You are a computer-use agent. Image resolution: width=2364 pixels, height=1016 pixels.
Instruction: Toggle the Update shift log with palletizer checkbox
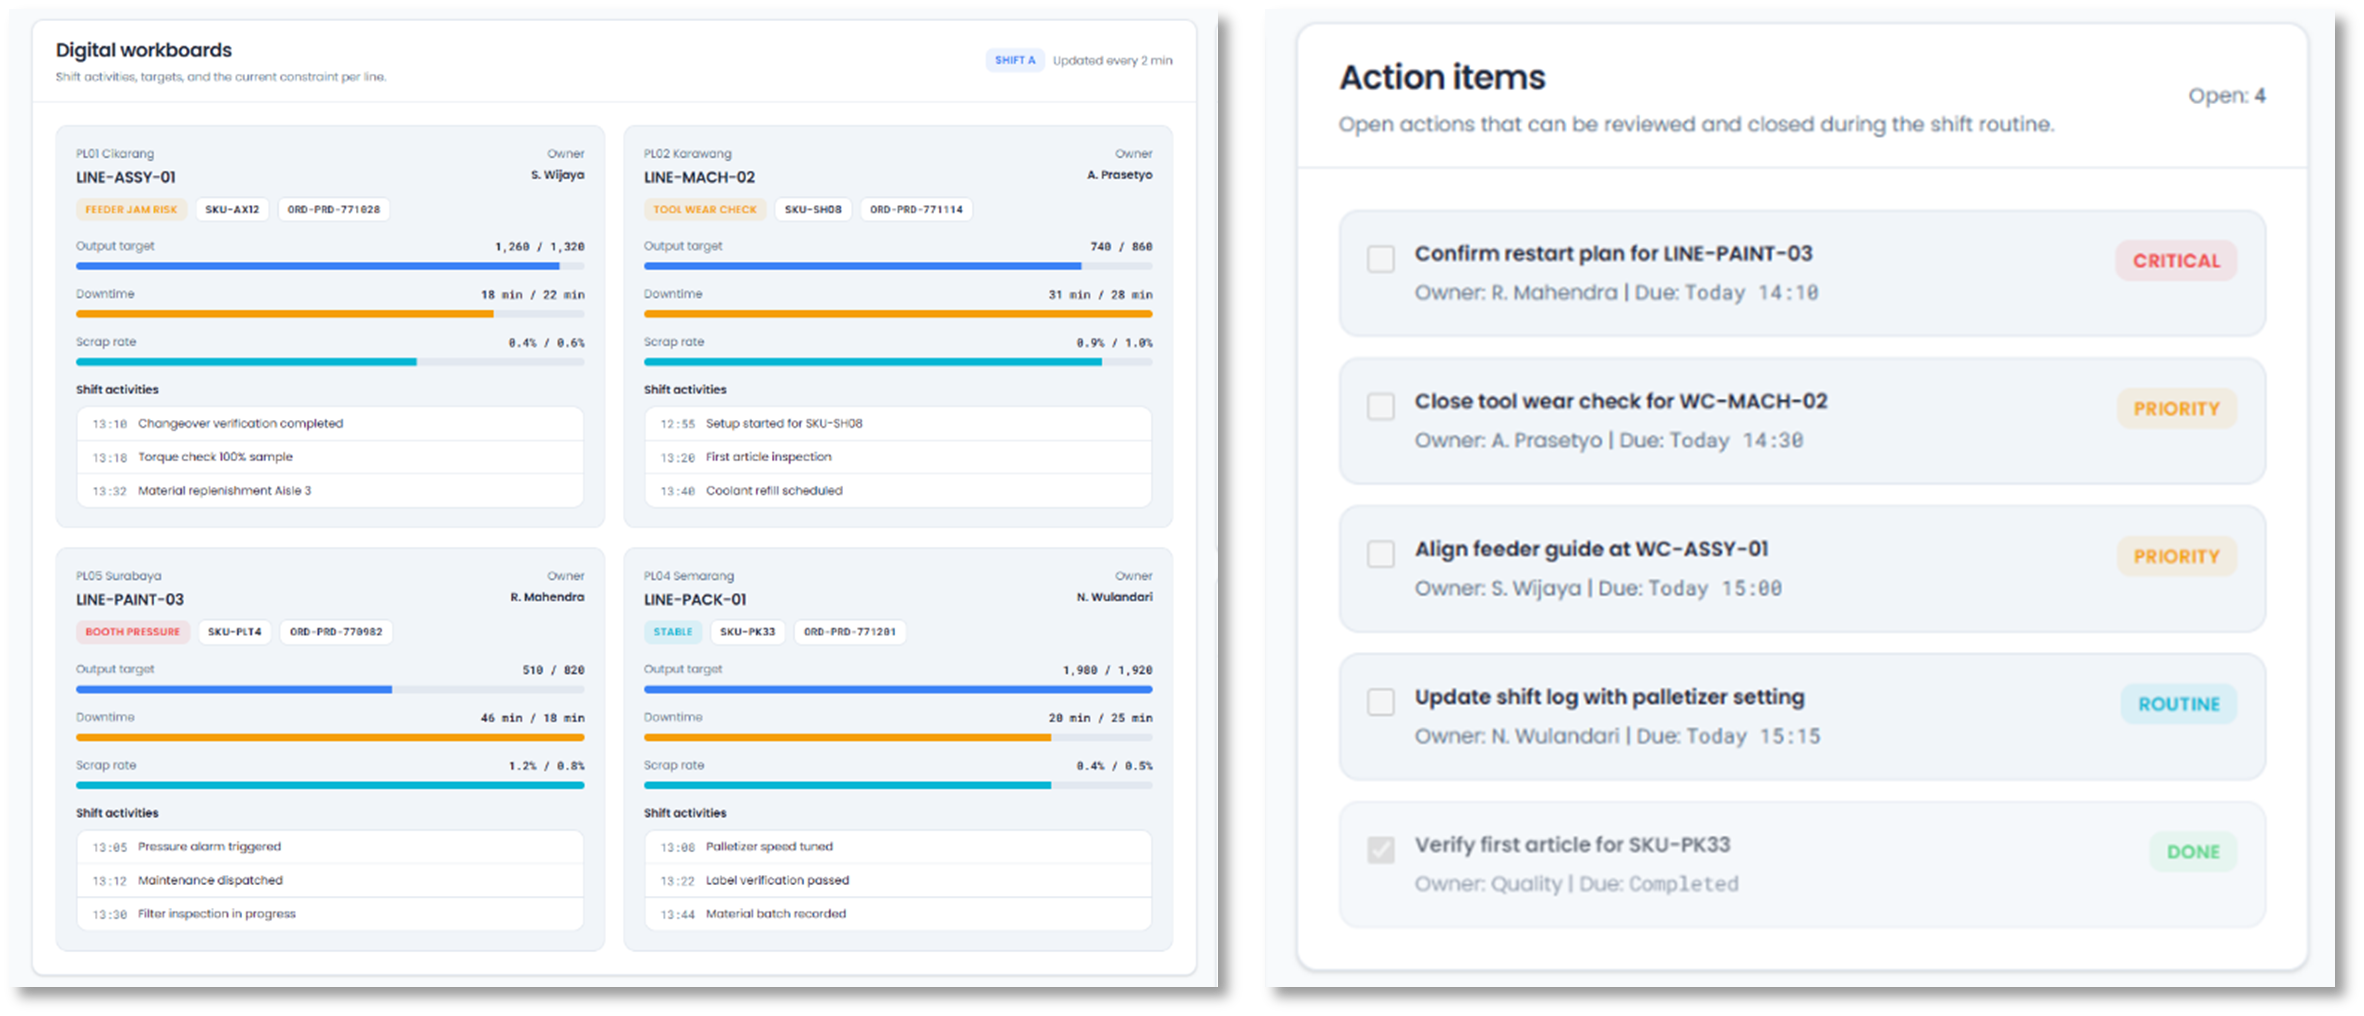pyautogui.click(x=1380, y=702)
